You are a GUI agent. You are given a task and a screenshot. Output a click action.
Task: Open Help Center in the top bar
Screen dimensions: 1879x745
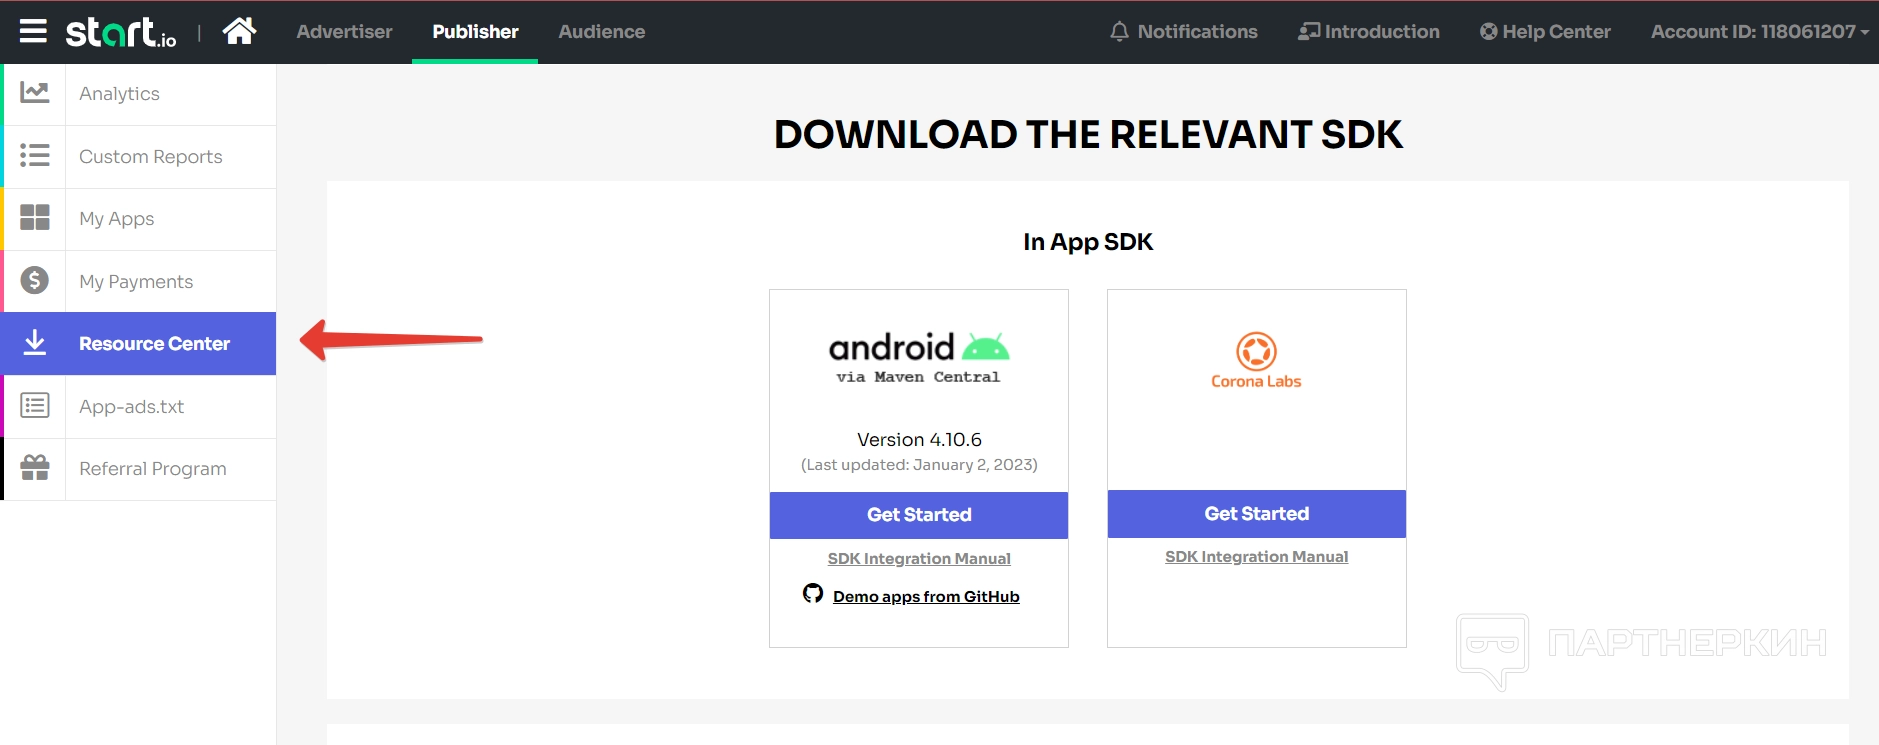(1545, 32)
